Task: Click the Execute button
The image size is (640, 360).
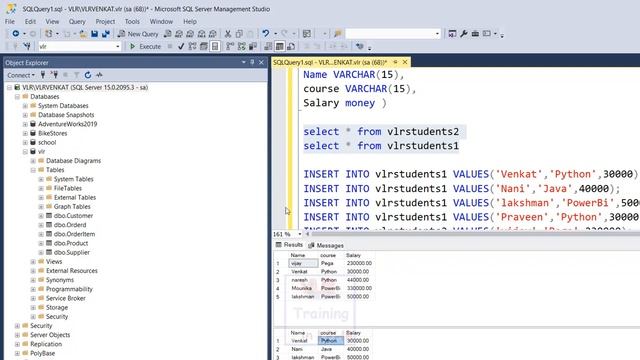Action: click(145, 47)
